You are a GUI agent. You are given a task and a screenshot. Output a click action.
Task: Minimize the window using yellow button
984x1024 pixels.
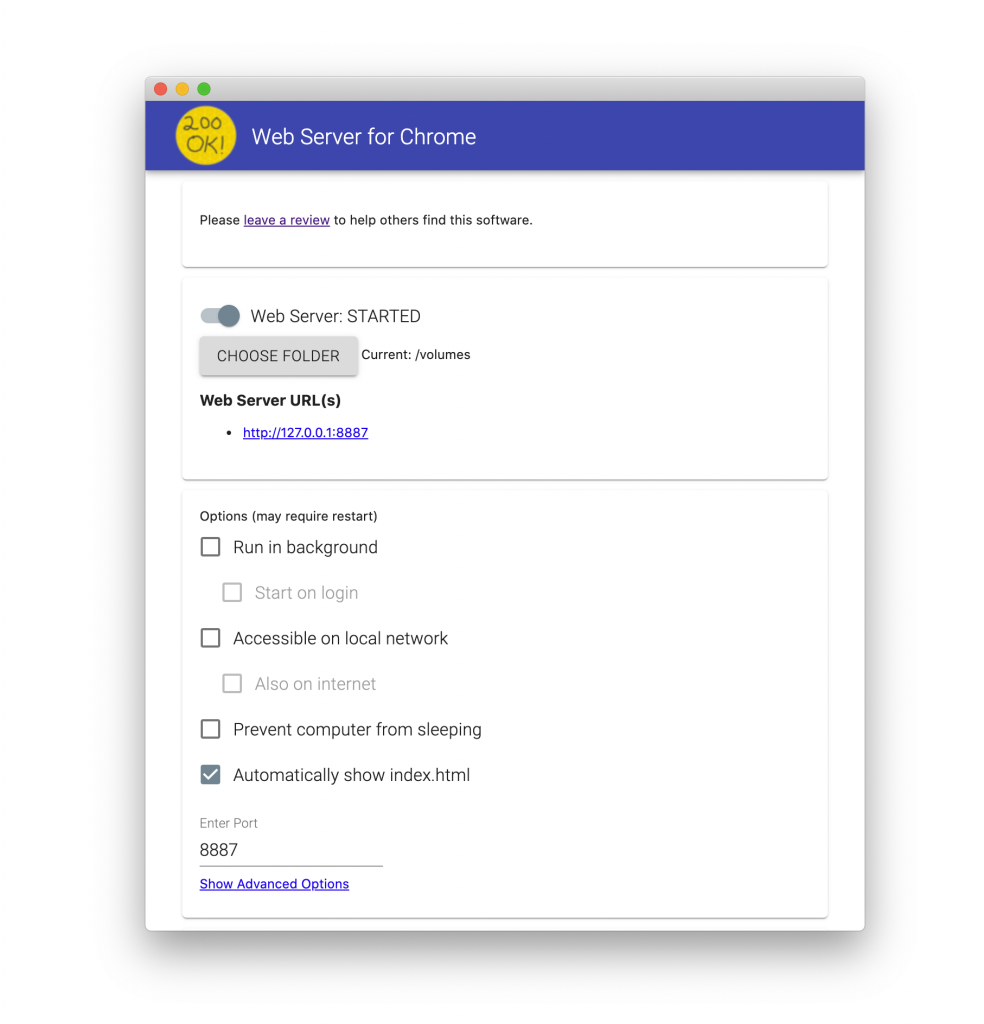(x=182, y=89)
